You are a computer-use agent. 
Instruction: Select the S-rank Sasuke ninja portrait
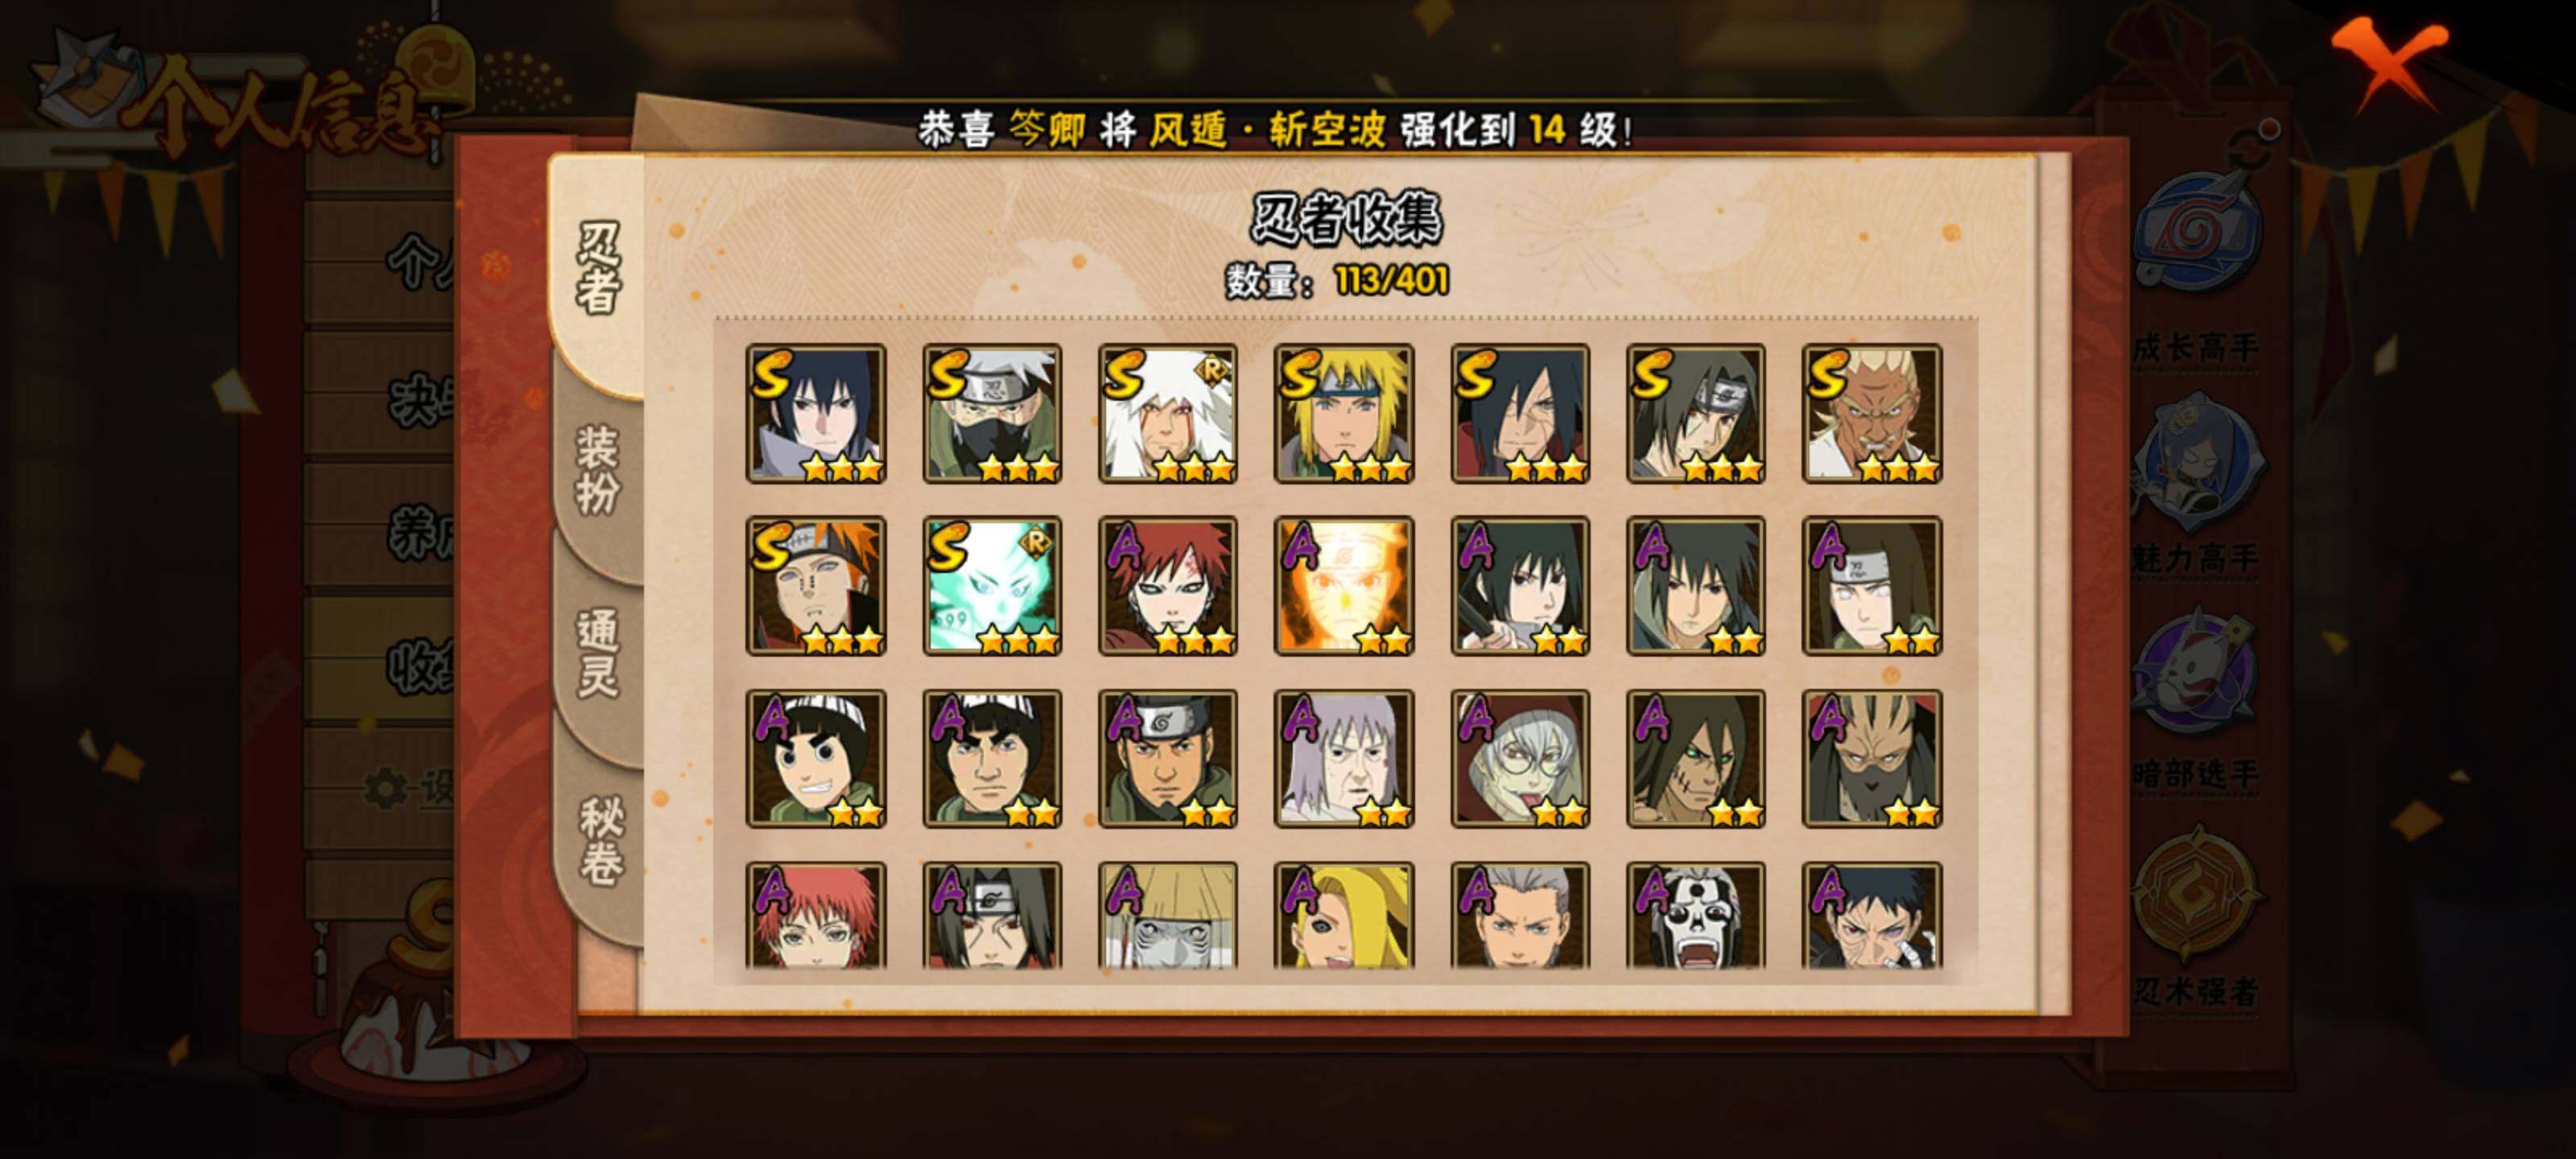tap(815, 414)
